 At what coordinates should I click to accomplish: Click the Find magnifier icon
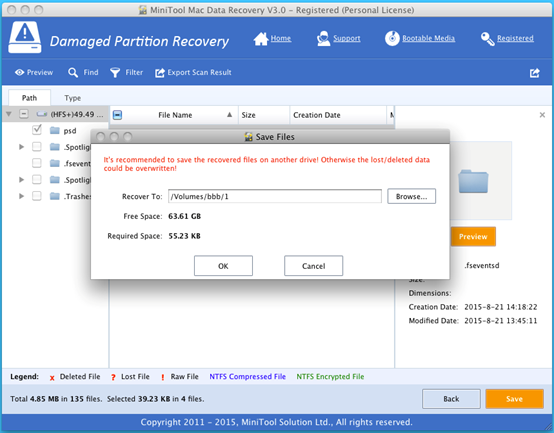[73, 73]
